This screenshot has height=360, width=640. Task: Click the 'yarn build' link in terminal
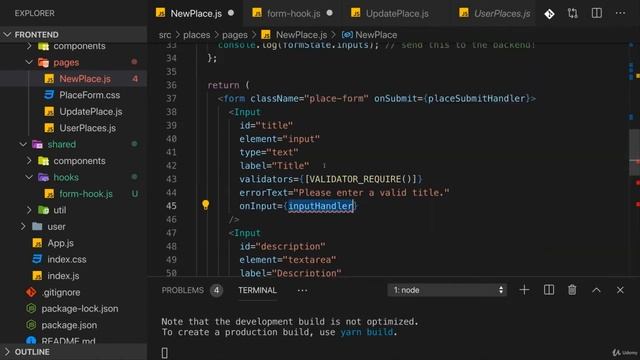[x=367, y=332]
